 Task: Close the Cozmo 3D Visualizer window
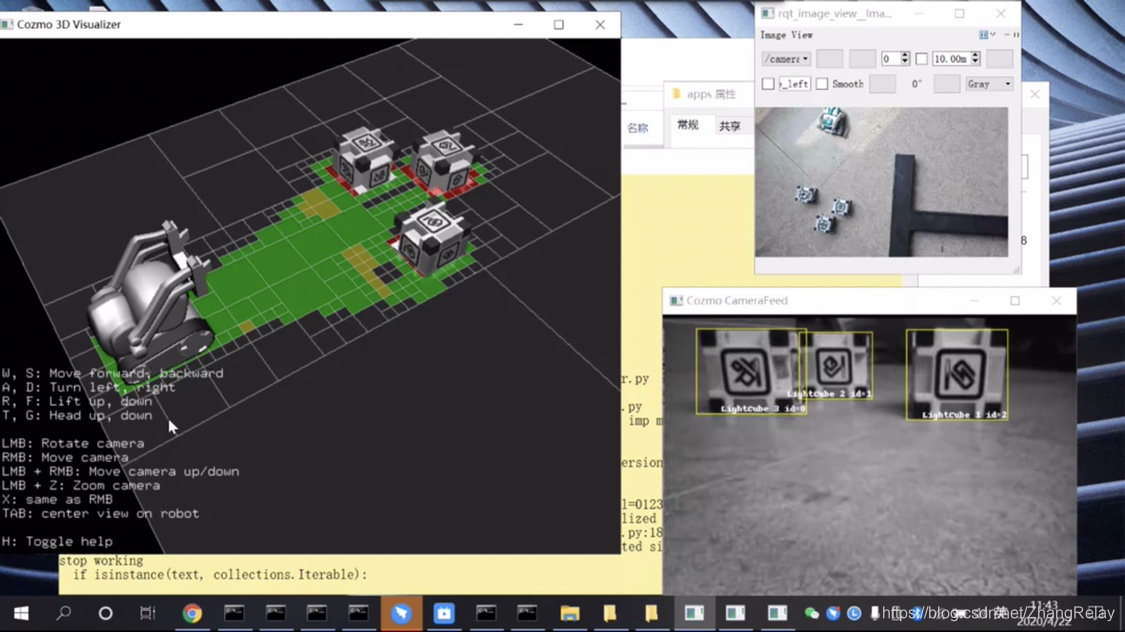click(601, 24)
